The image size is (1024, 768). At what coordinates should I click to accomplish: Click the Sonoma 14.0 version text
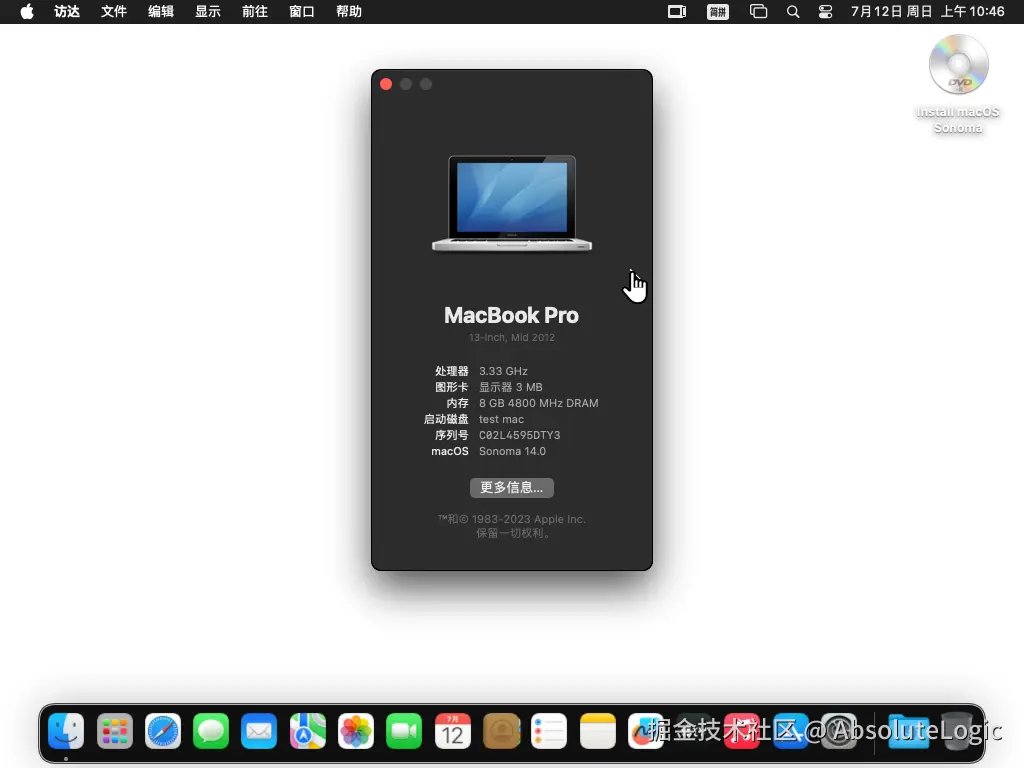[x=512, y=451]
